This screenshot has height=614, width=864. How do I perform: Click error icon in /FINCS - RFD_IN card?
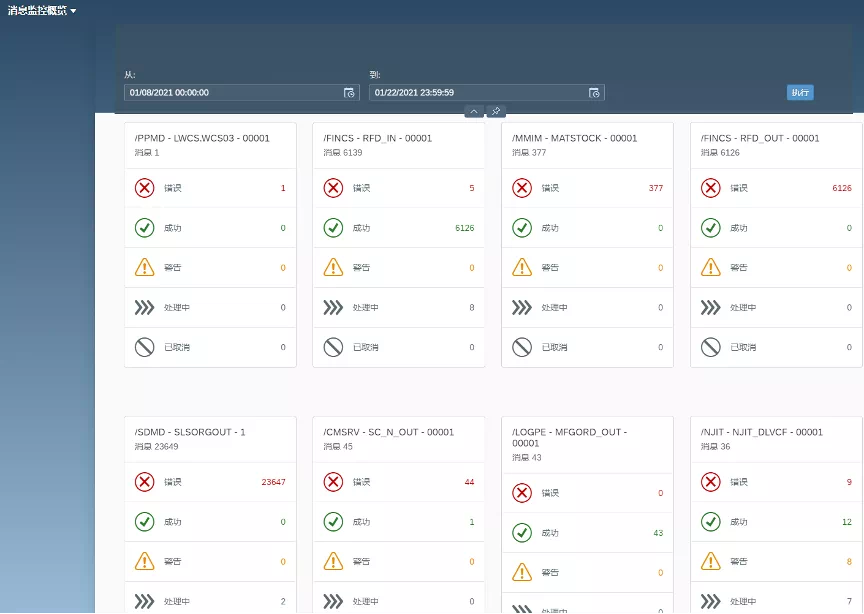pos(333,188)
